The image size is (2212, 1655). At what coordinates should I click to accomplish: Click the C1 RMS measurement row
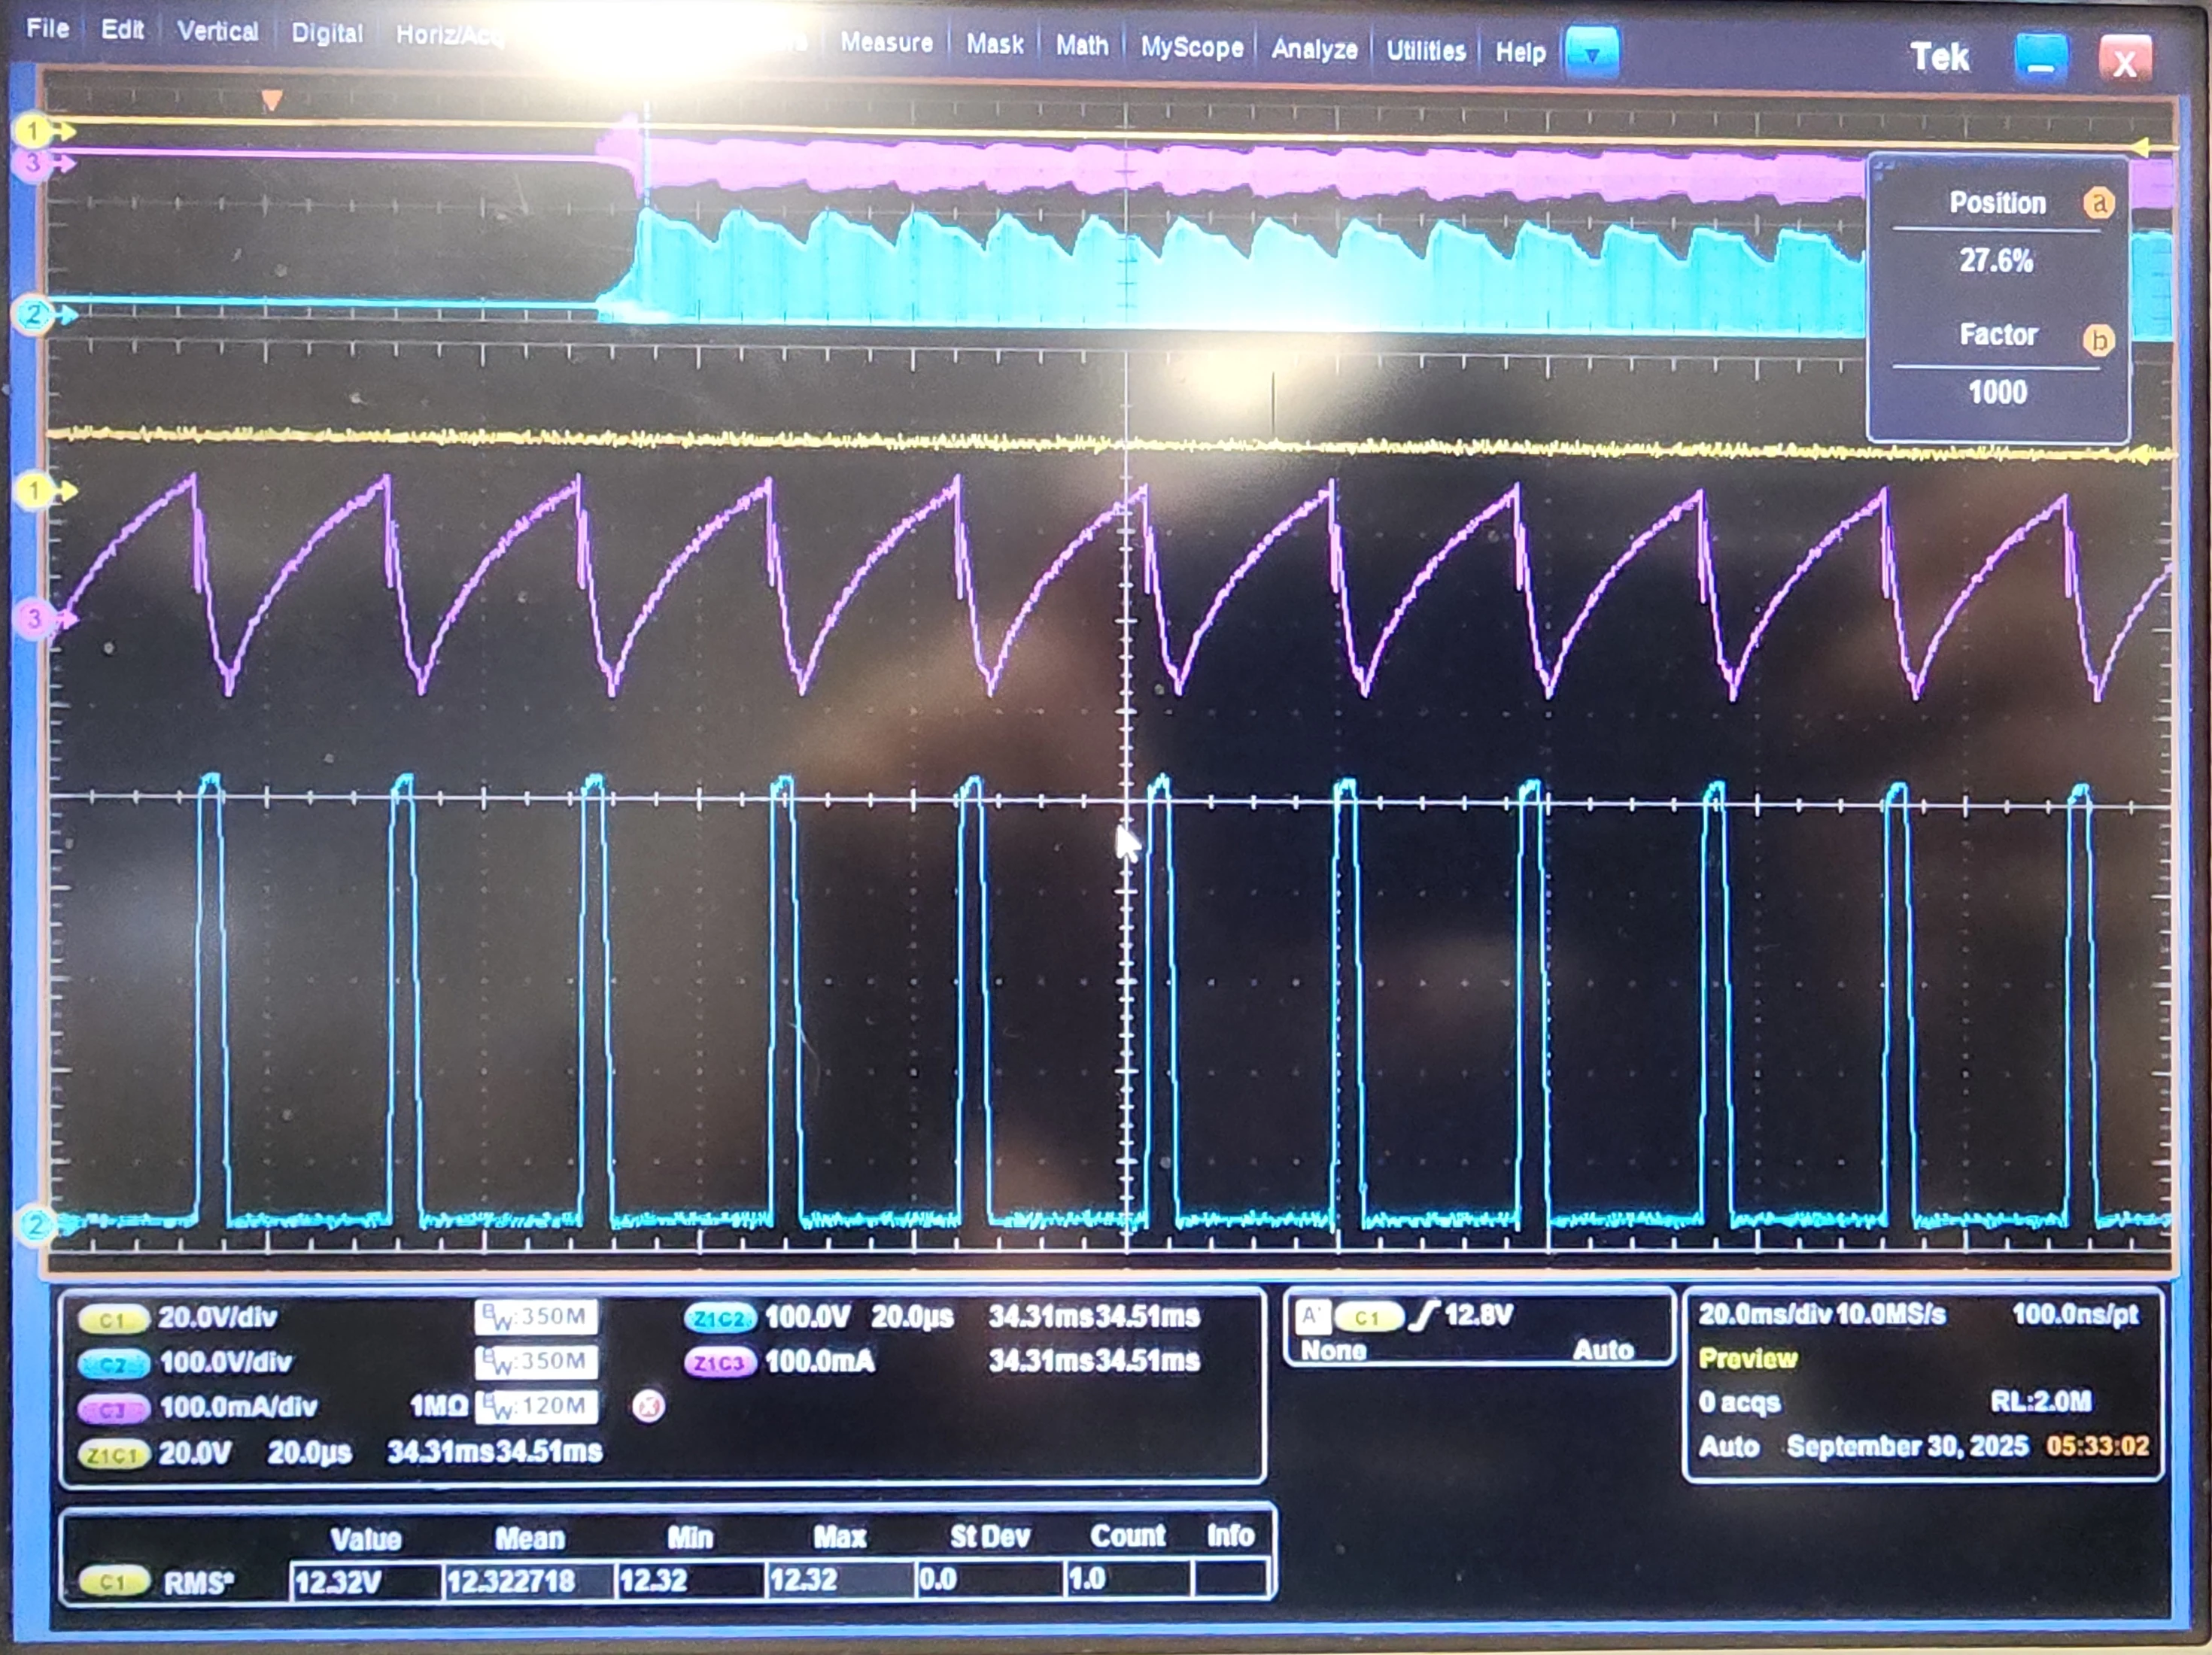[667, 1581]
